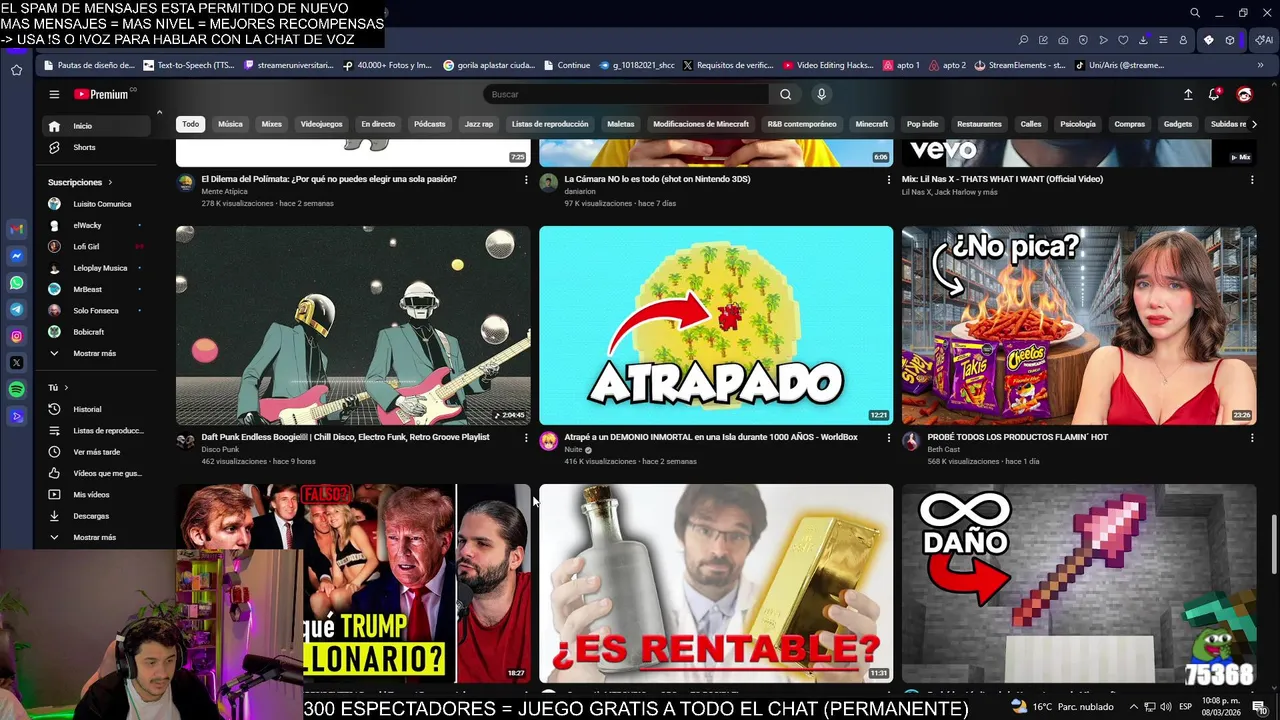The width and height of the screenshot is (1280, 720).
Task: Play the ¿ES RENTABLE? video thumbnail
Action: (x=716, y=583)
